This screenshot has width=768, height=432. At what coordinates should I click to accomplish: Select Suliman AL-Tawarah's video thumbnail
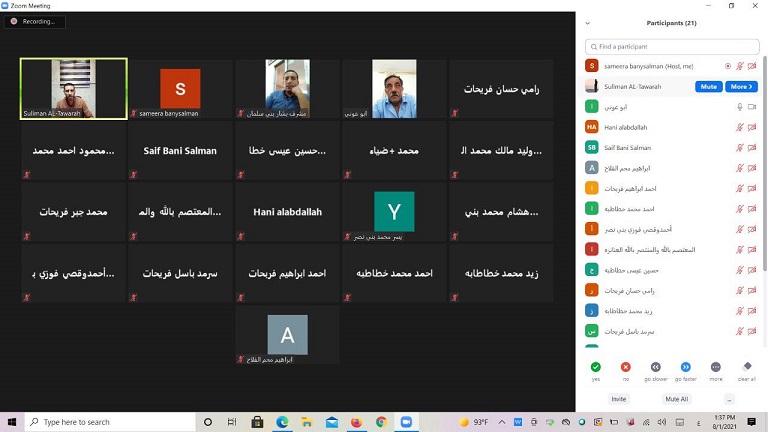coord(74,89)
